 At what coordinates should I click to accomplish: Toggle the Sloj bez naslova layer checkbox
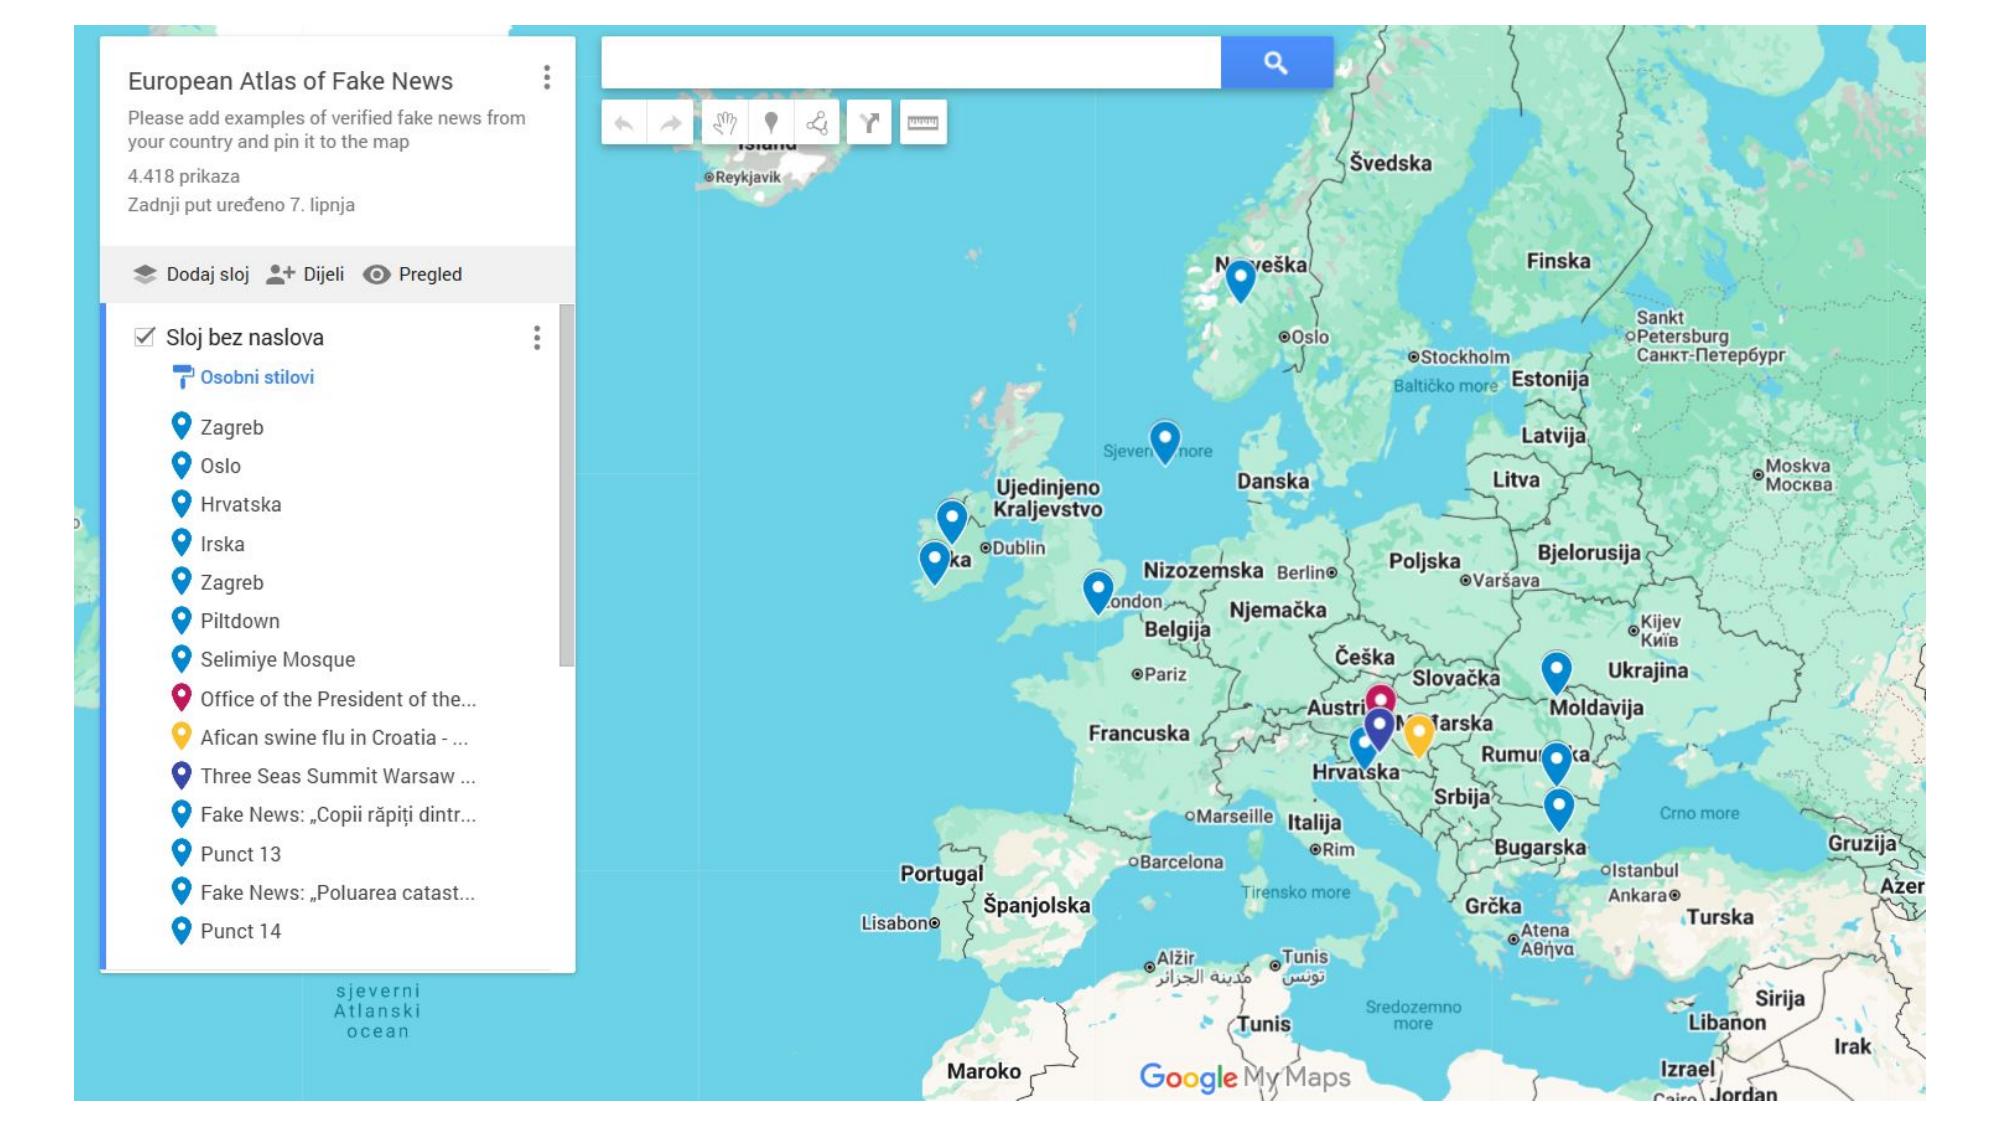[144, 337]
